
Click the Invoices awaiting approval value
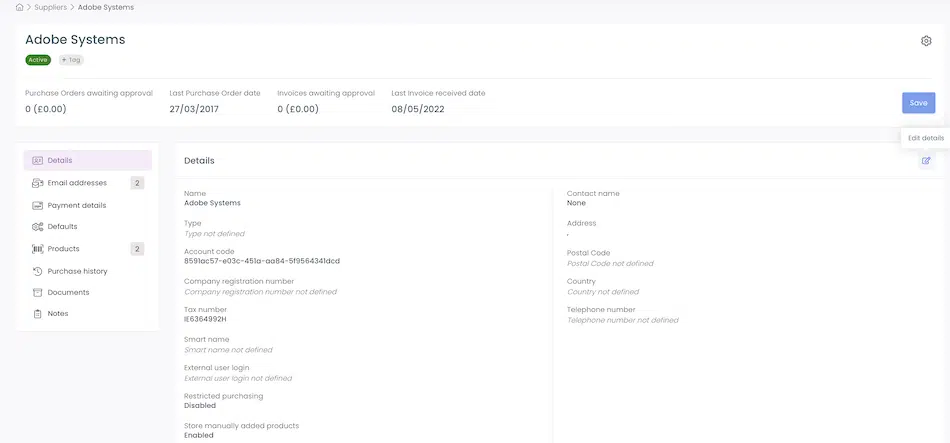pyautogui.click(x=297, y=110)
